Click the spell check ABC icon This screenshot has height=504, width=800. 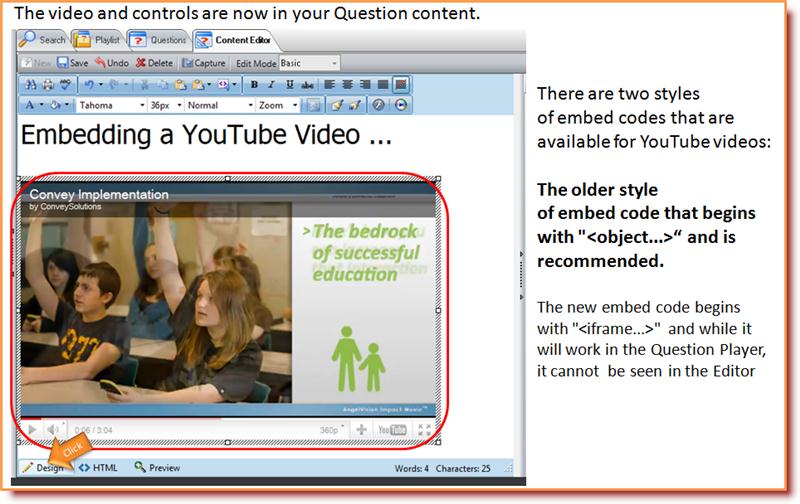[x=65, y=85]
